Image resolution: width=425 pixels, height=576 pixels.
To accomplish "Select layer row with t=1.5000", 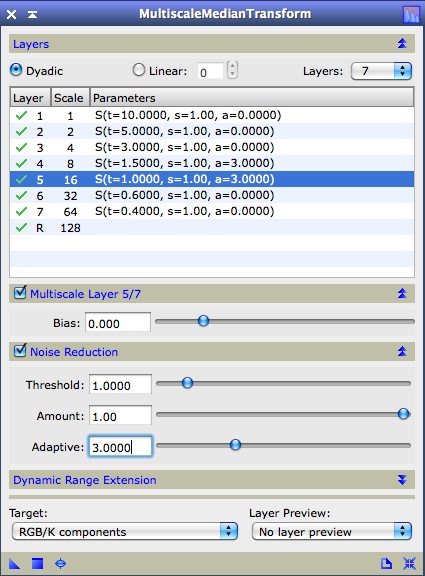I will coord(212,163).
